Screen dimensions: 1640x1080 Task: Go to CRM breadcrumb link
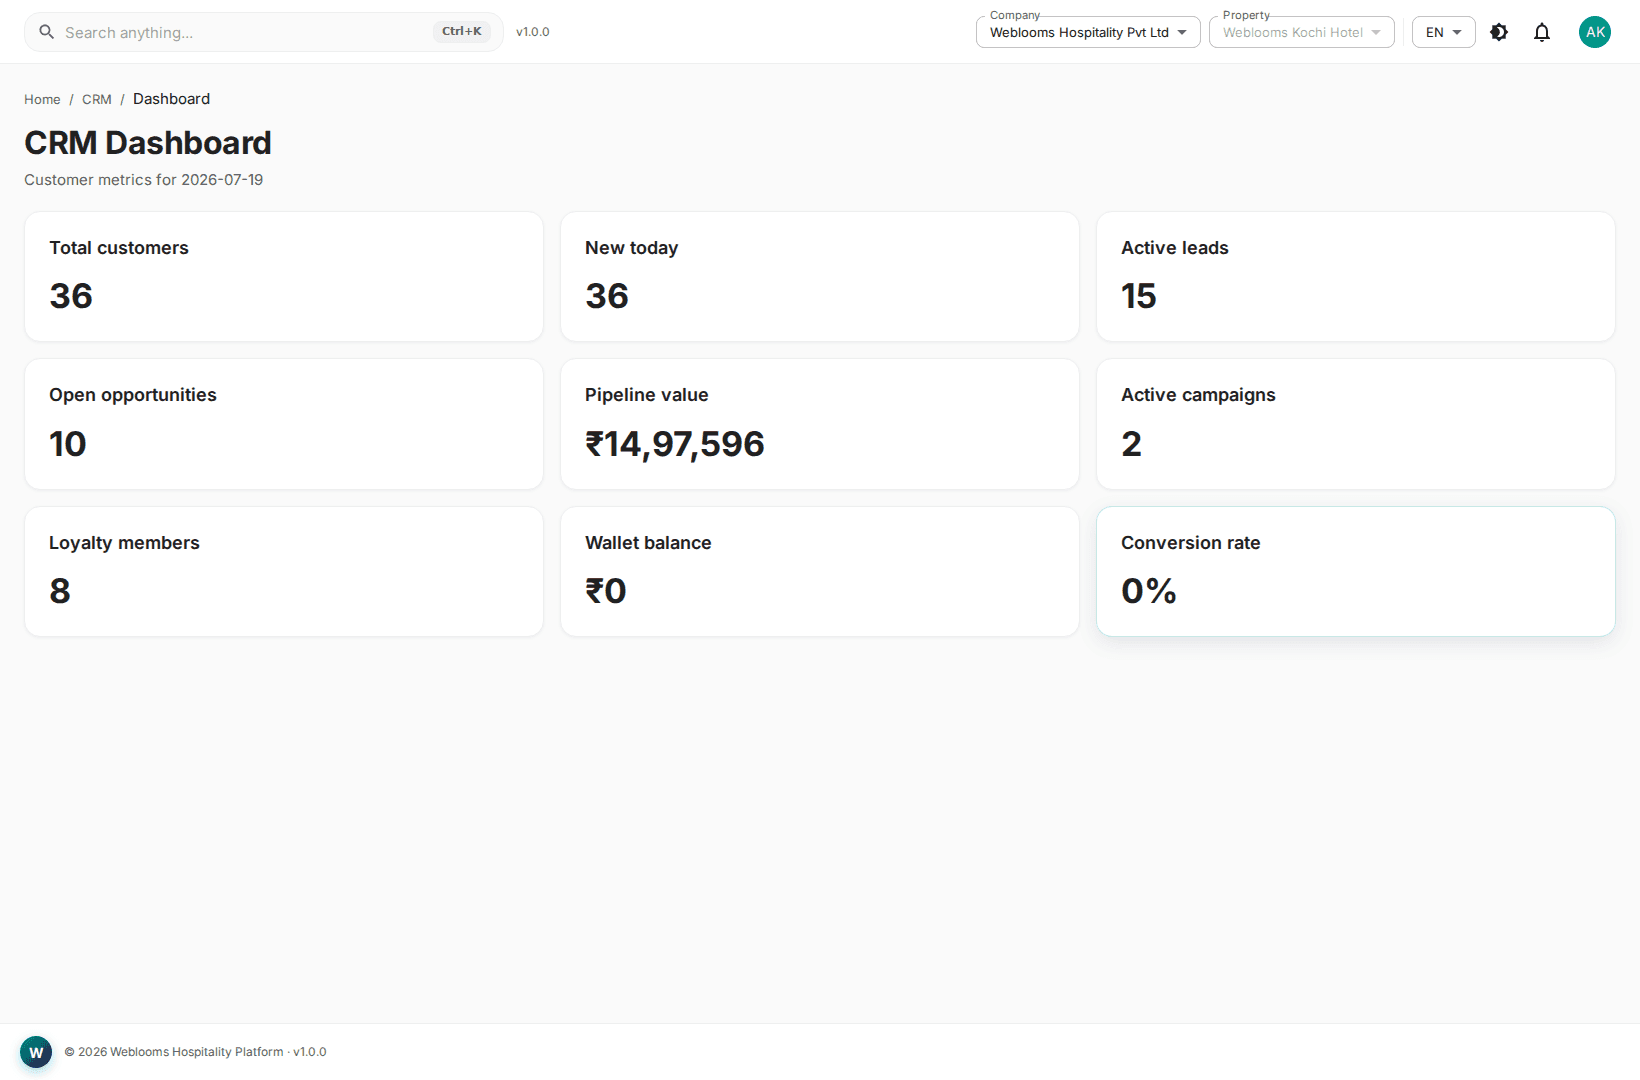tap(97, 99)
